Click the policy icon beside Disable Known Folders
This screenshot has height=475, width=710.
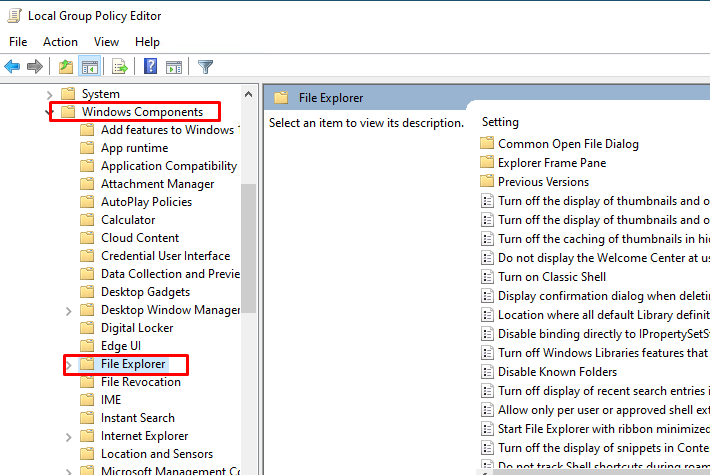(x=487, y=372)
